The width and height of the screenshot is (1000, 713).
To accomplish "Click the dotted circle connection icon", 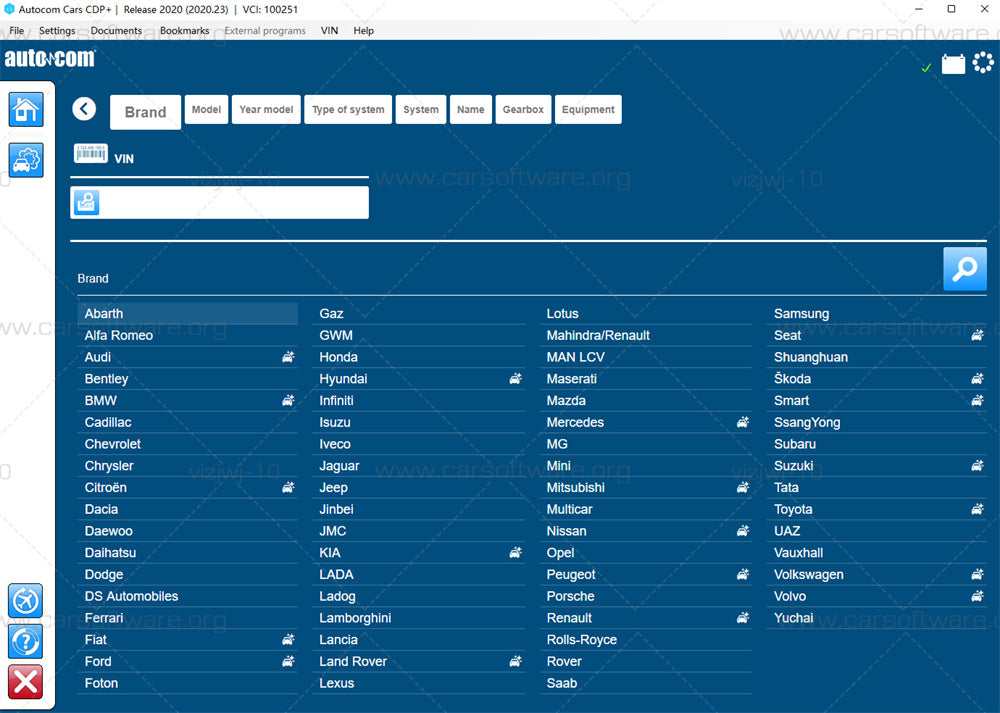I will tap(983, 62).
